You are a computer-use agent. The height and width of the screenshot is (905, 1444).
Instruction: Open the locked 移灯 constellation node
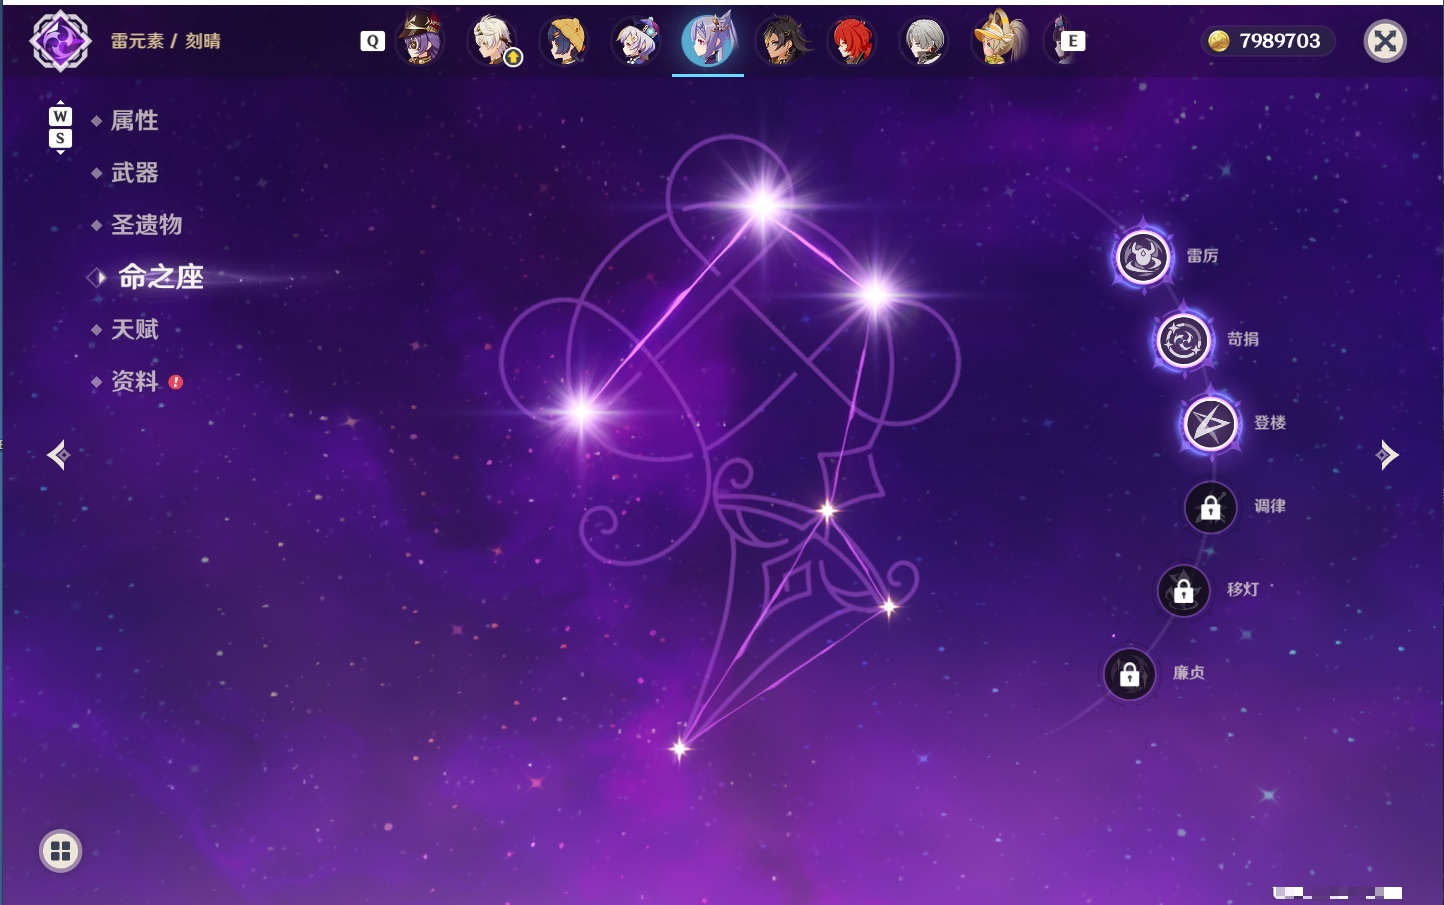1183,591
